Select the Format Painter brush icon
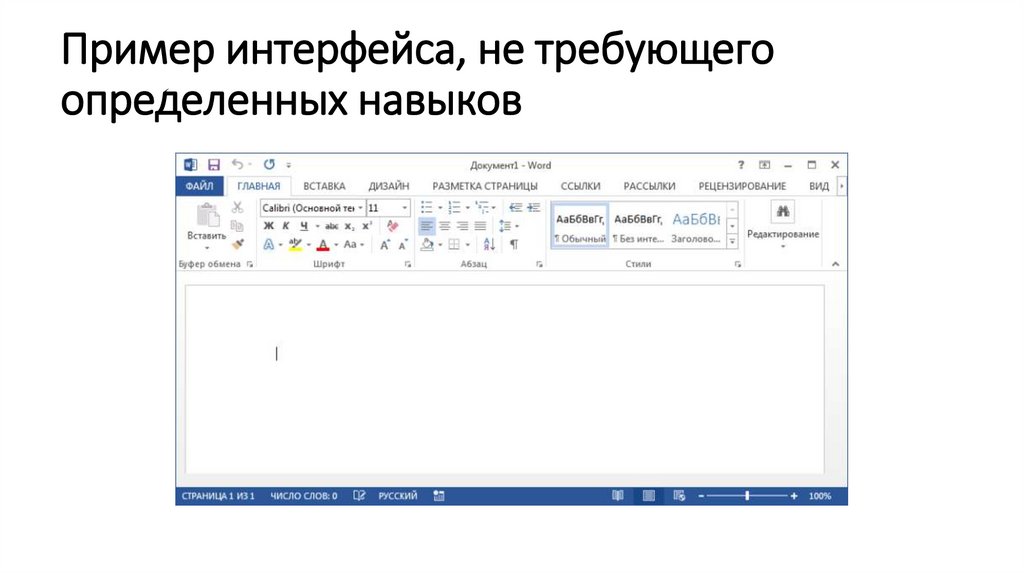Viewport: 1024px width, 574px height. (x=237, y=244)
